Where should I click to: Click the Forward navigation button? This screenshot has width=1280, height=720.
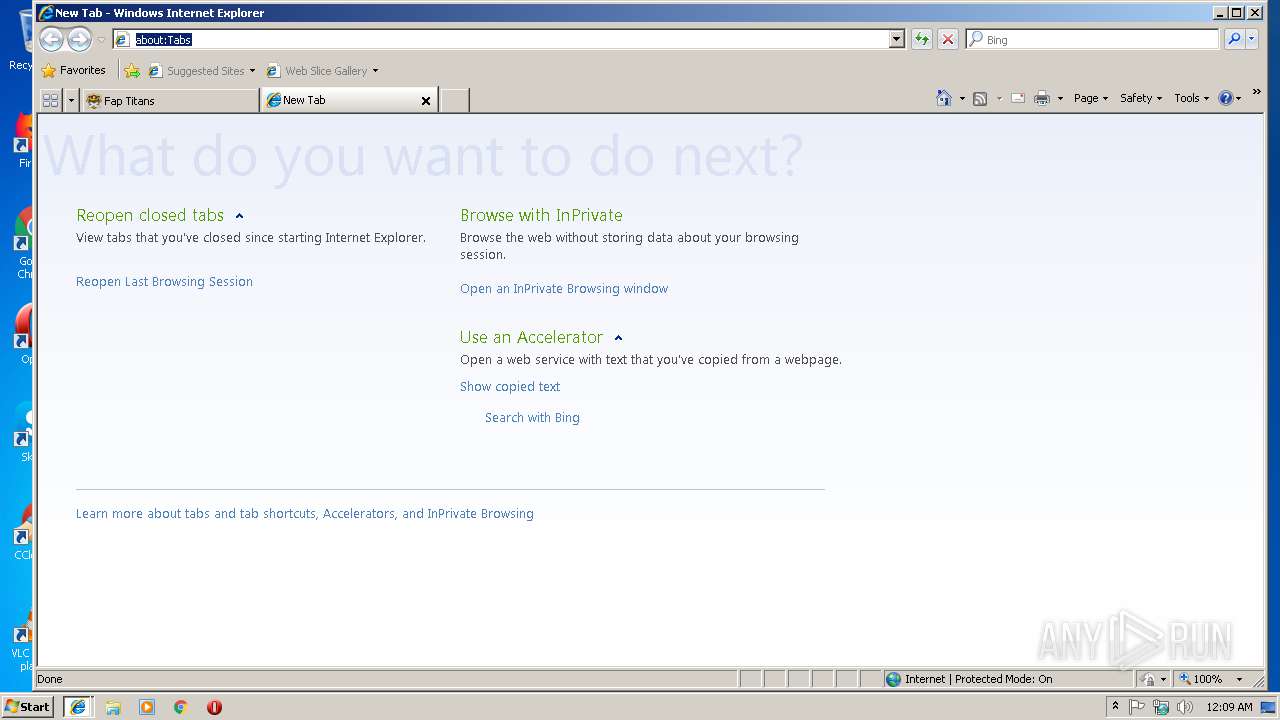point(79,39)
